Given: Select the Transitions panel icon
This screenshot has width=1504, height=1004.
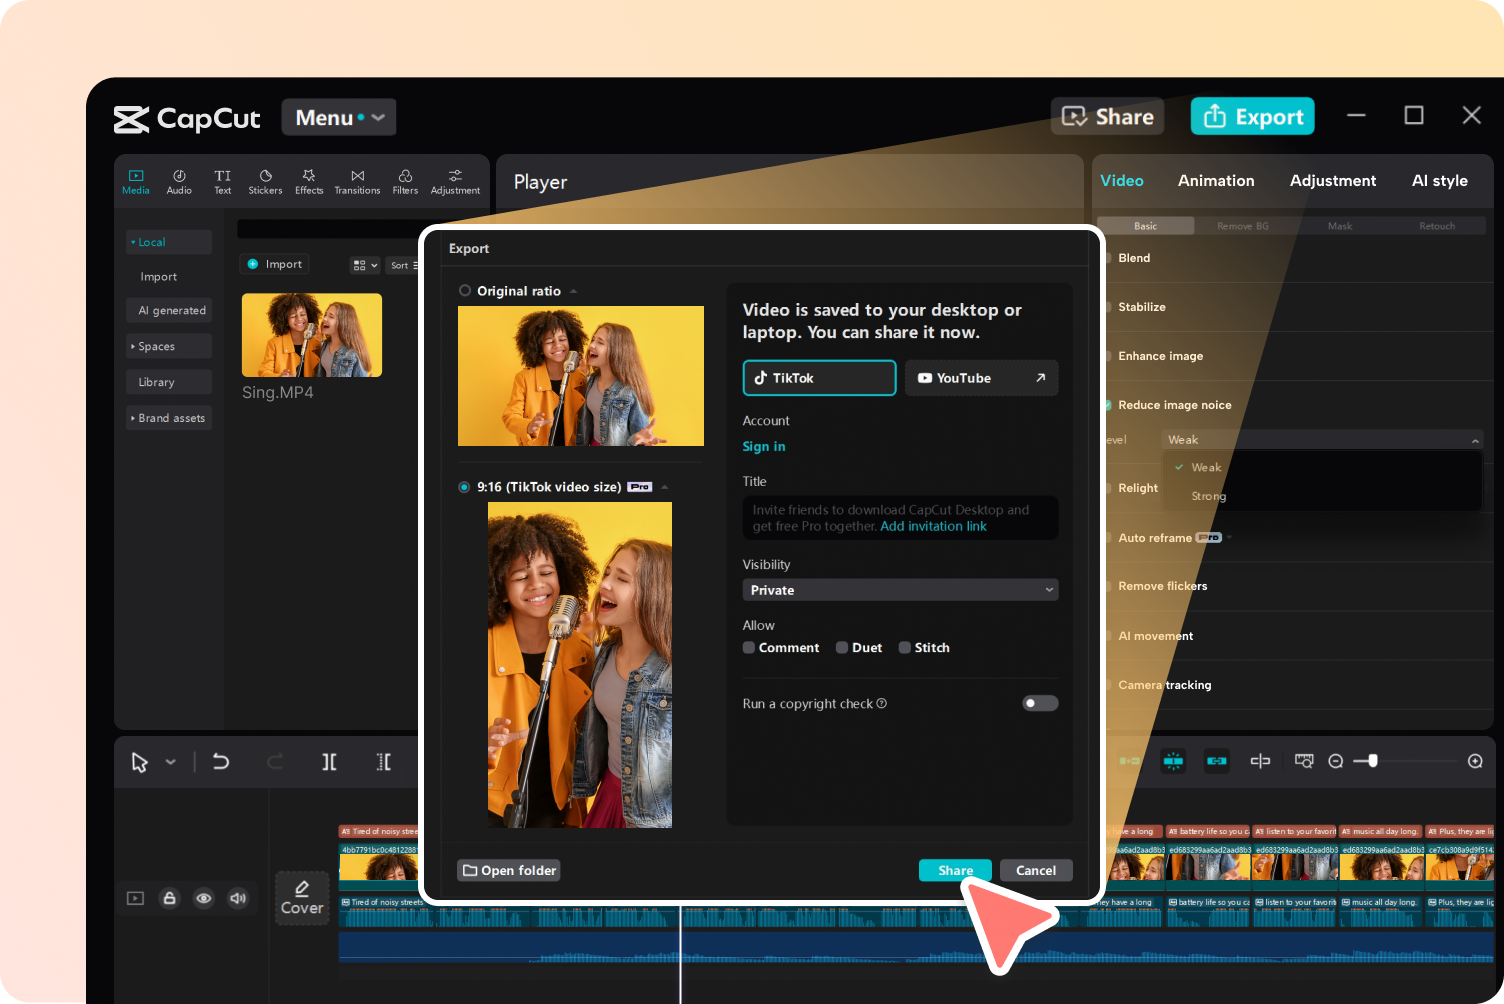Looking at the screenshot, I should click(357, 181).
